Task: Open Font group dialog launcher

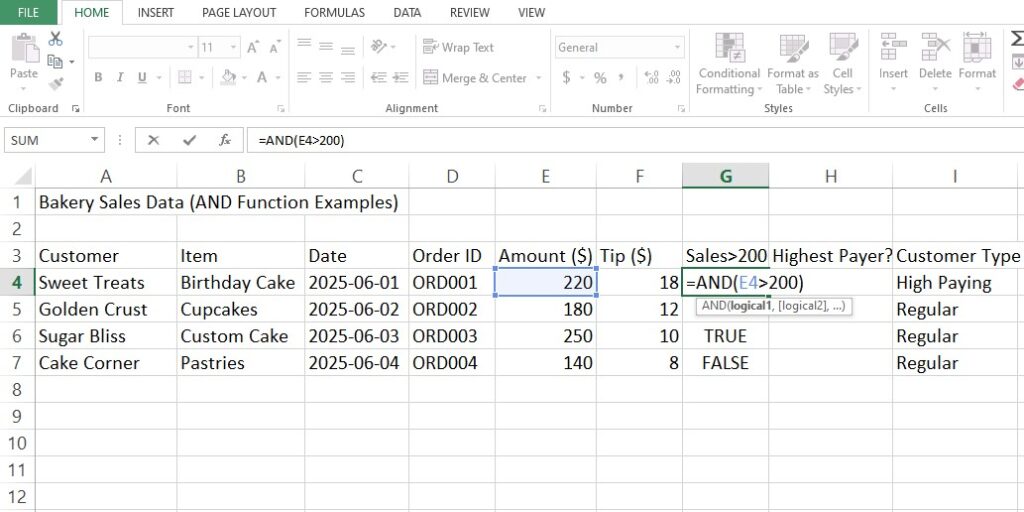Action: [x=281, y=108]
